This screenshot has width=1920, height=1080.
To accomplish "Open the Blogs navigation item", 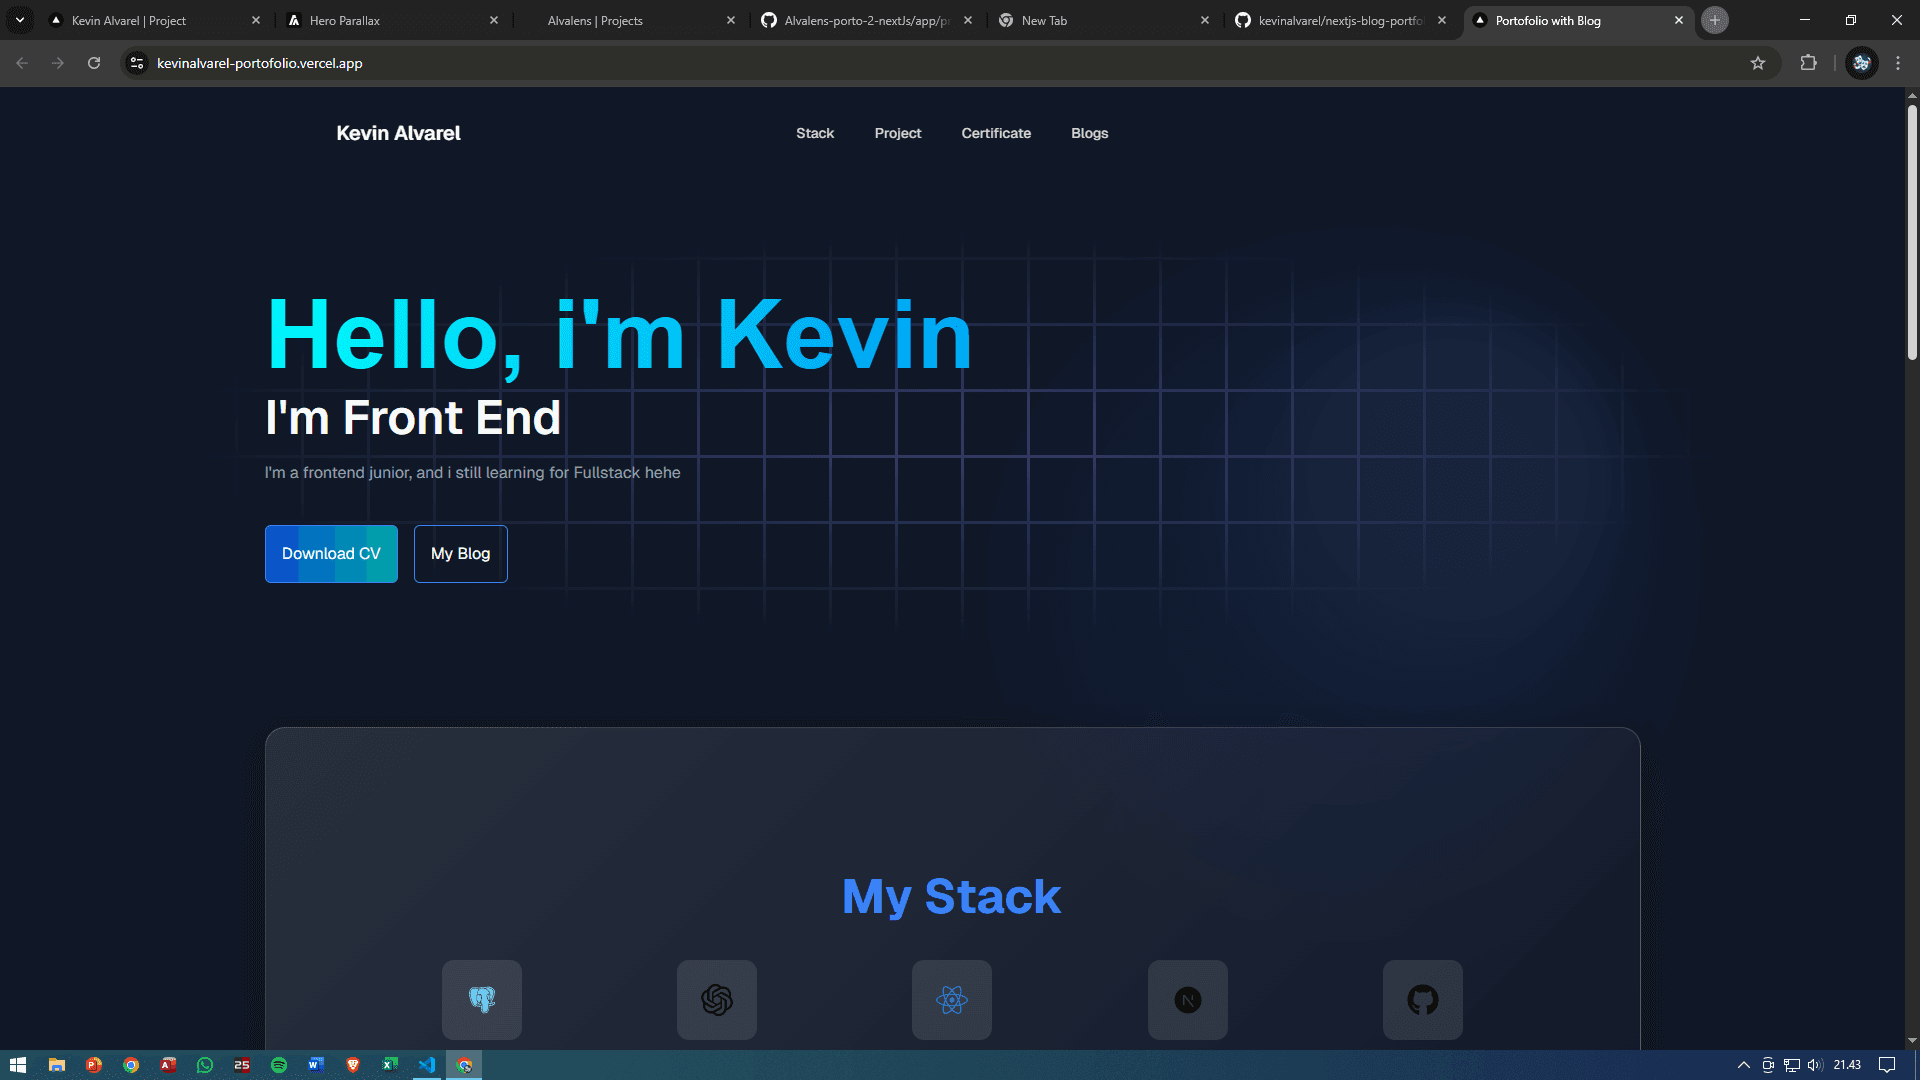I will [x=1089, y=133].
